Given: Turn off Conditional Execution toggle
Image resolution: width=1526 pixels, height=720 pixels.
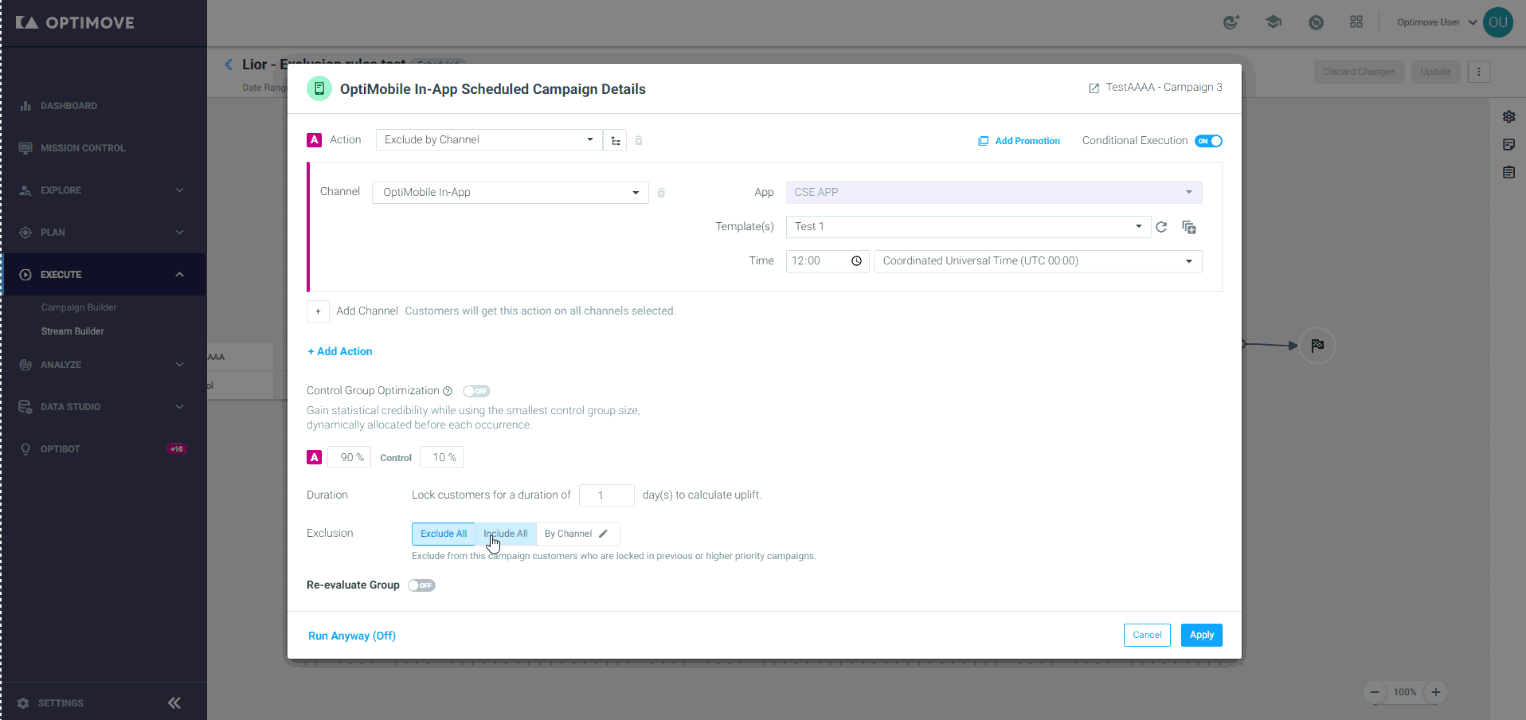Looking at the screenshot, I should pyautogui.click(x=1209, y=141).
